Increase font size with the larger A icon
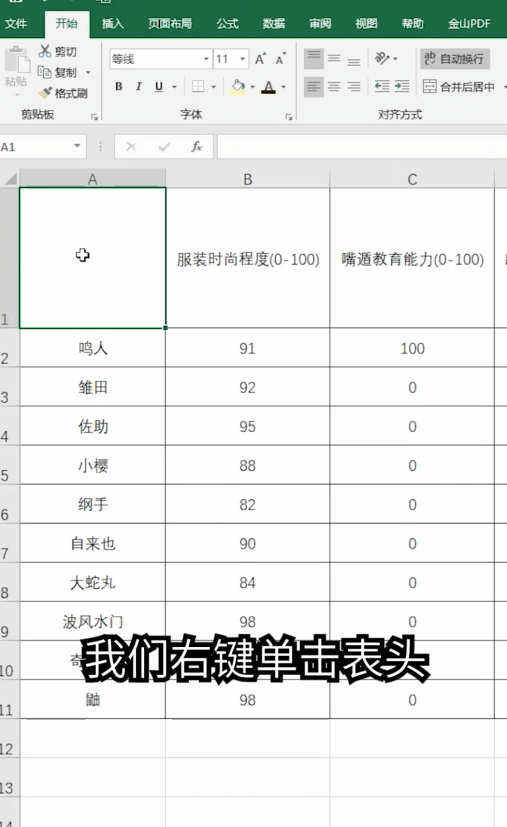This screenshot has height=827, width=507. (x=260, y=59)
